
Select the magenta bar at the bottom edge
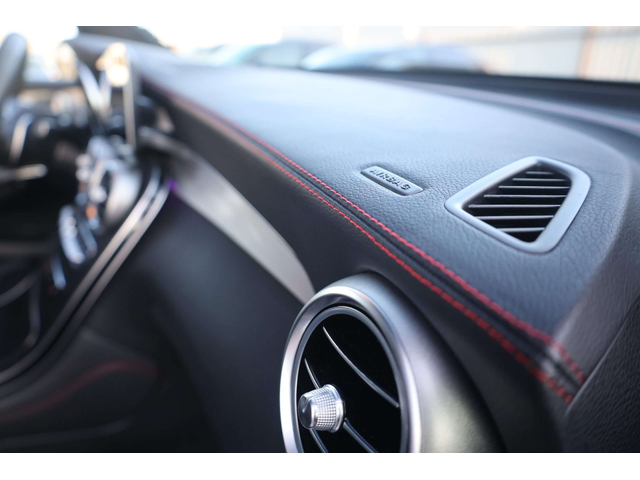point(482,456)
